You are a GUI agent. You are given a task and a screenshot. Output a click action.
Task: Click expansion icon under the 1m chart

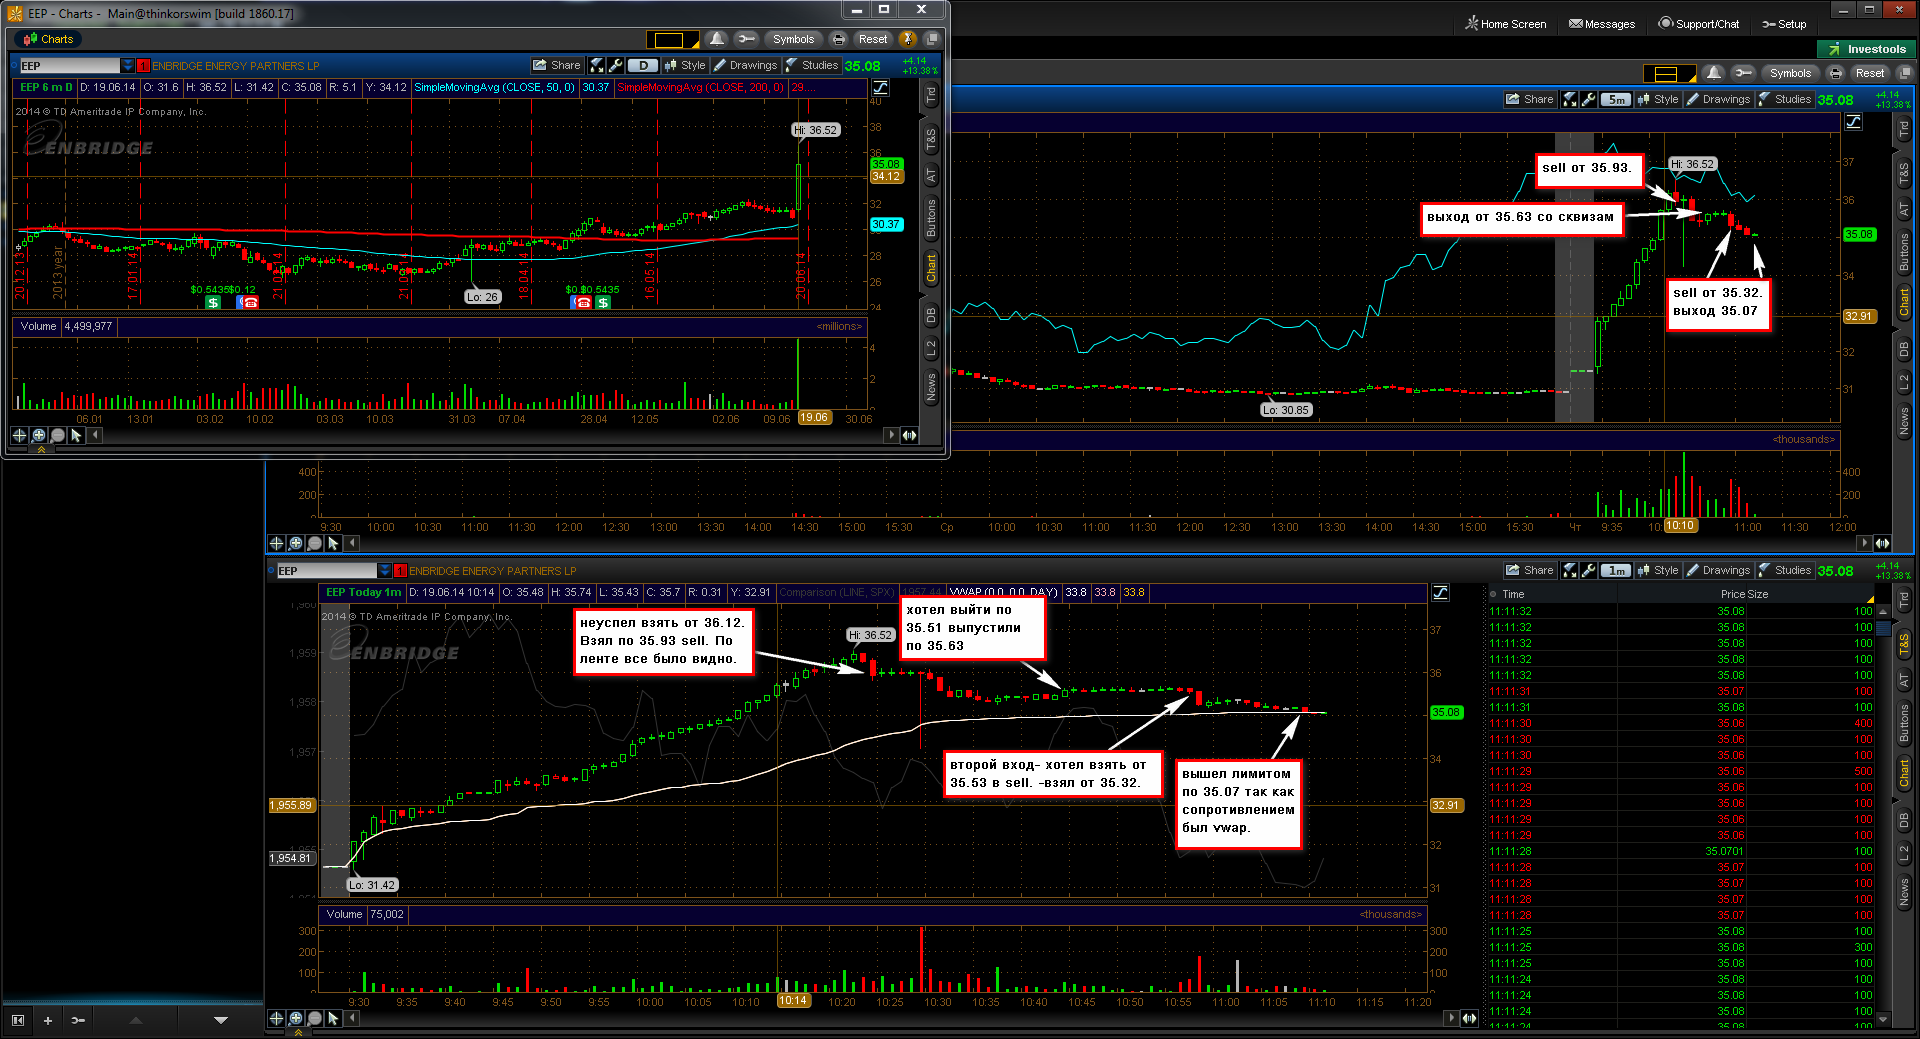1469,1018
